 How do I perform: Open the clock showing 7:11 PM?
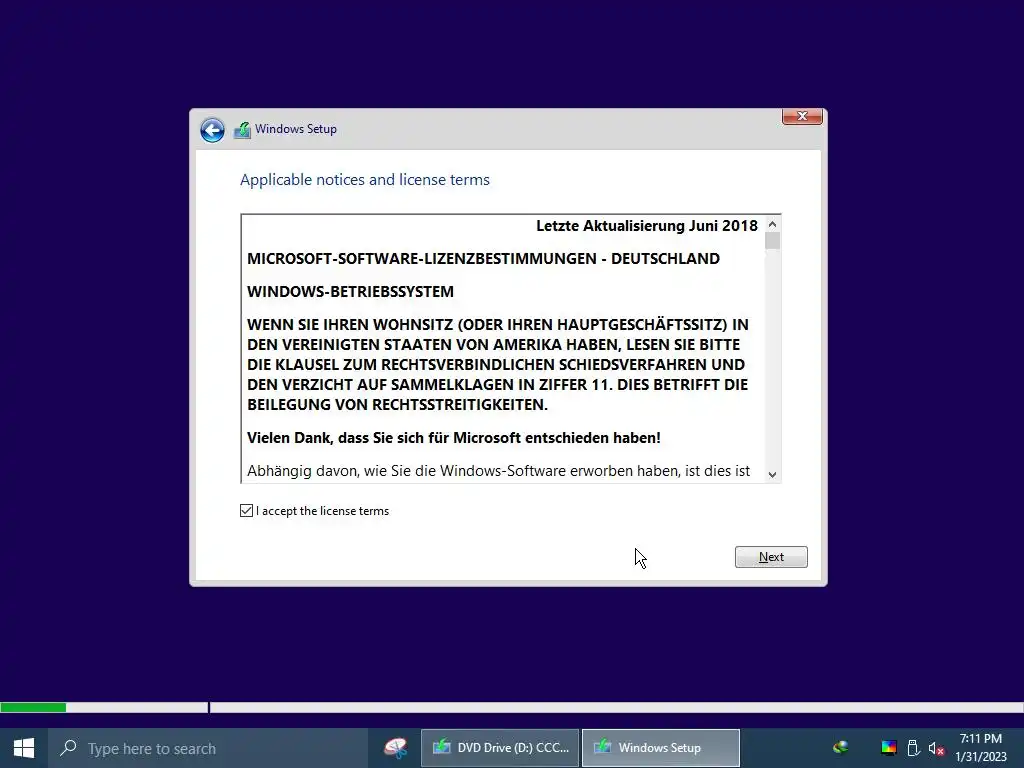[x=981, y=748]
